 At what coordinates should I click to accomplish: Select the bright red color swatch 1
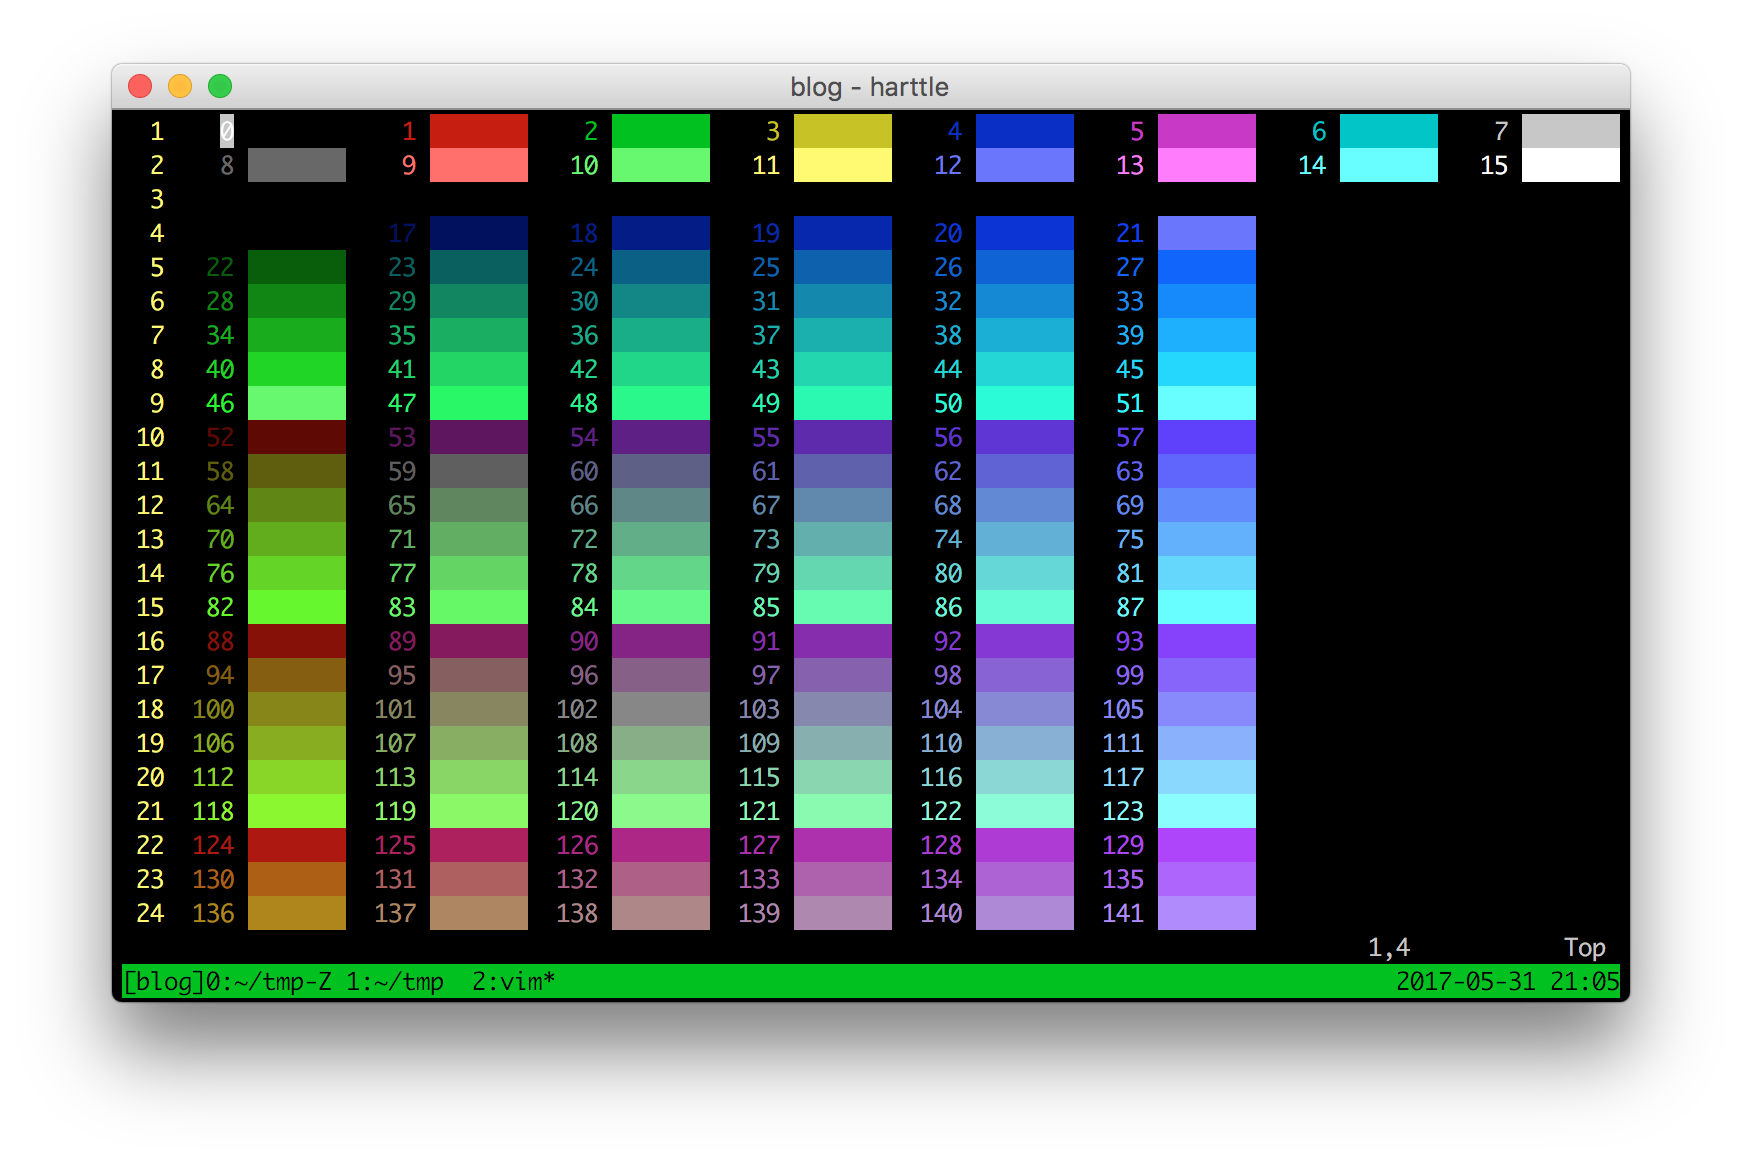(x=478, y=131)
